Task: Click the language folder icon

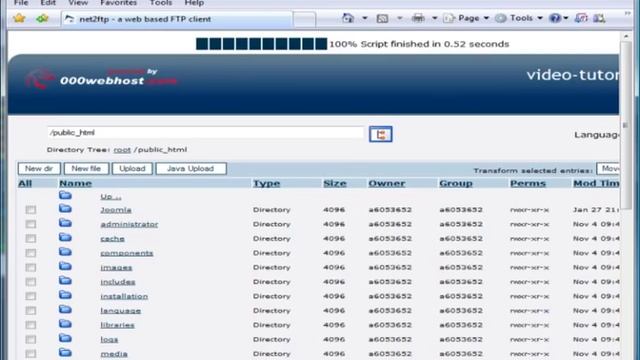Action: 65,310
